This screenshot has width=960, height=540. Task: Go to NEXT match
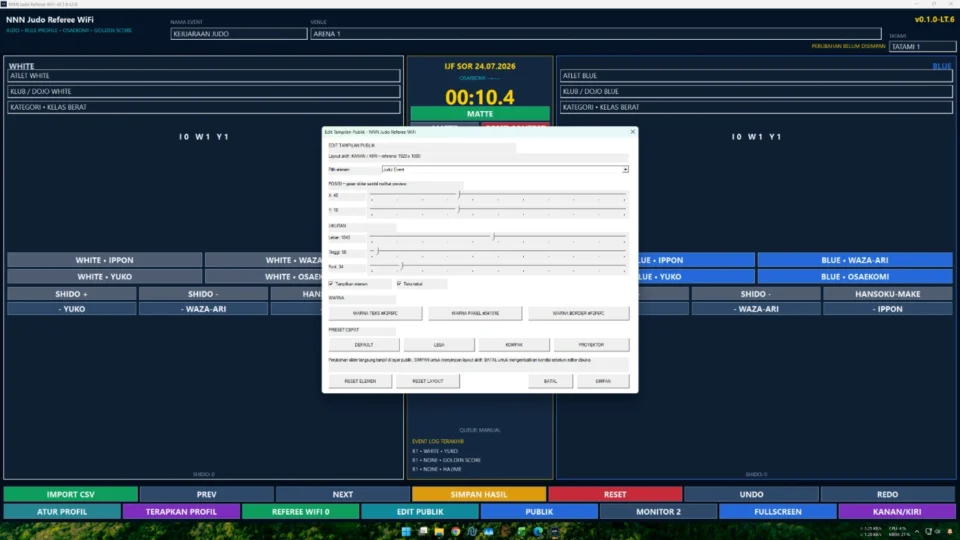pyautogui.click(x=343, y=494)
